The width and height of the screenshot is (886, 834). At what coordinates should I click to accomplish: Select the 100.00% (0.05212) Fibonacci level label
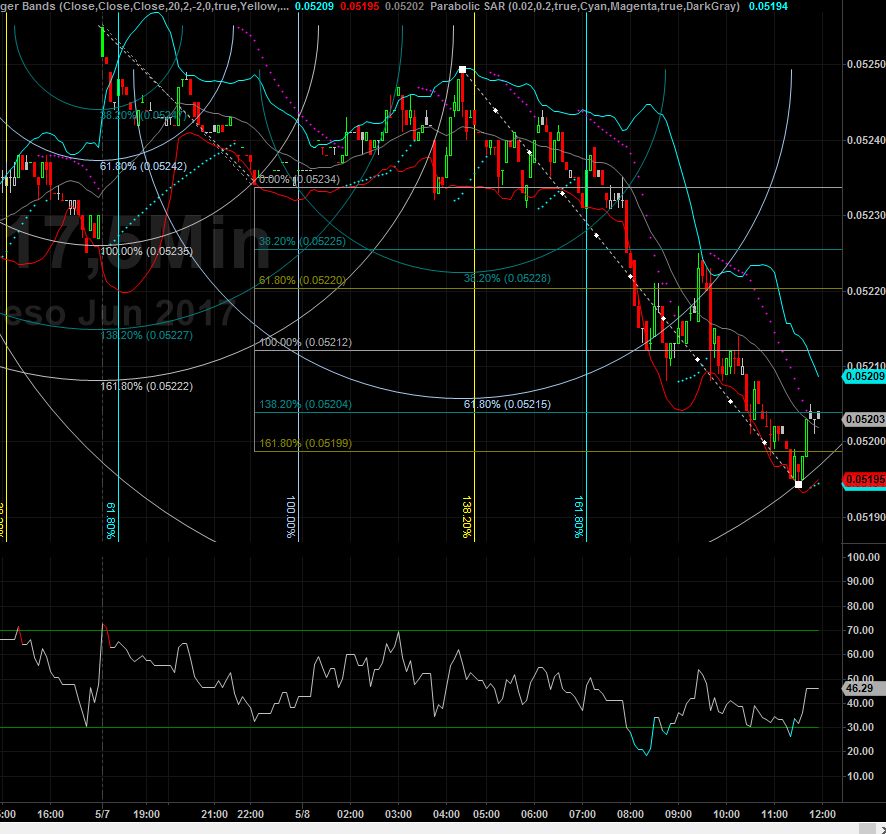coord(304,342)
